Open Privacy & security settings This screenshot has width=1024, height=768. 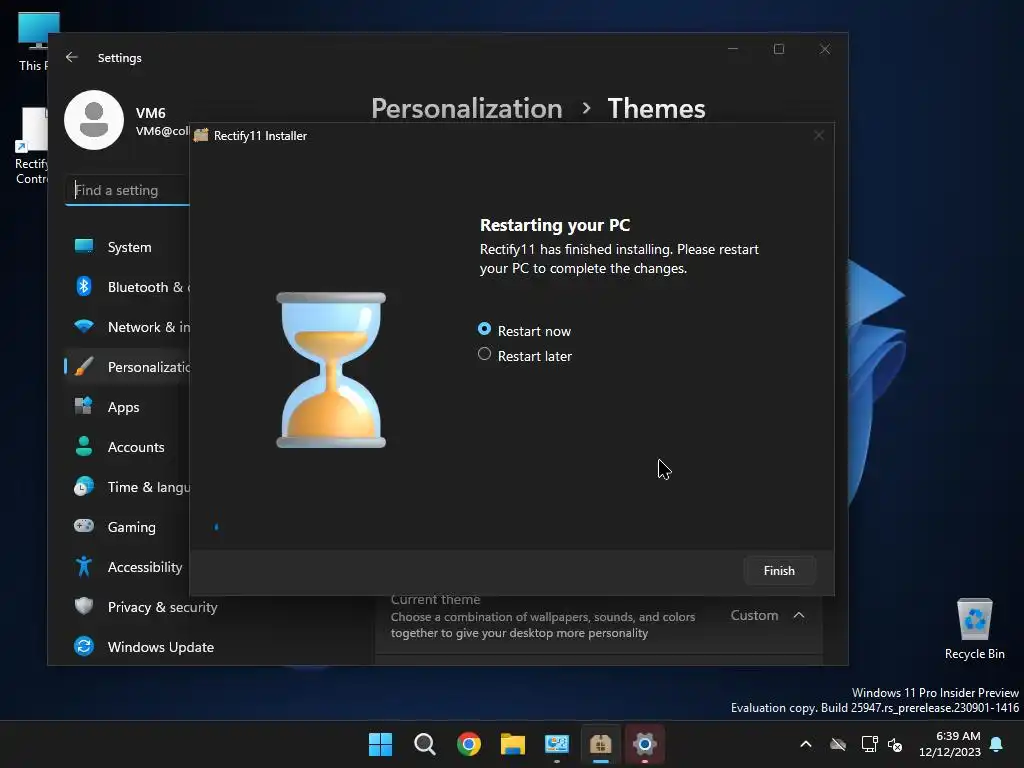[x=216, y=607]
